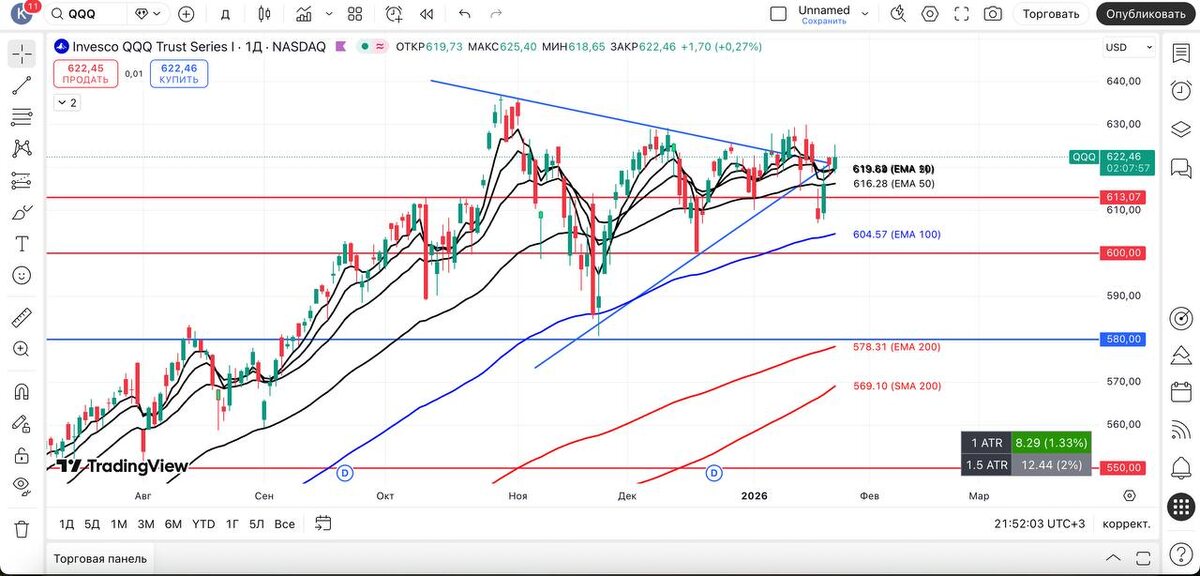Lock all drawing tools
This screenshot has width=1200, height=576.
[x=21, y=455]
